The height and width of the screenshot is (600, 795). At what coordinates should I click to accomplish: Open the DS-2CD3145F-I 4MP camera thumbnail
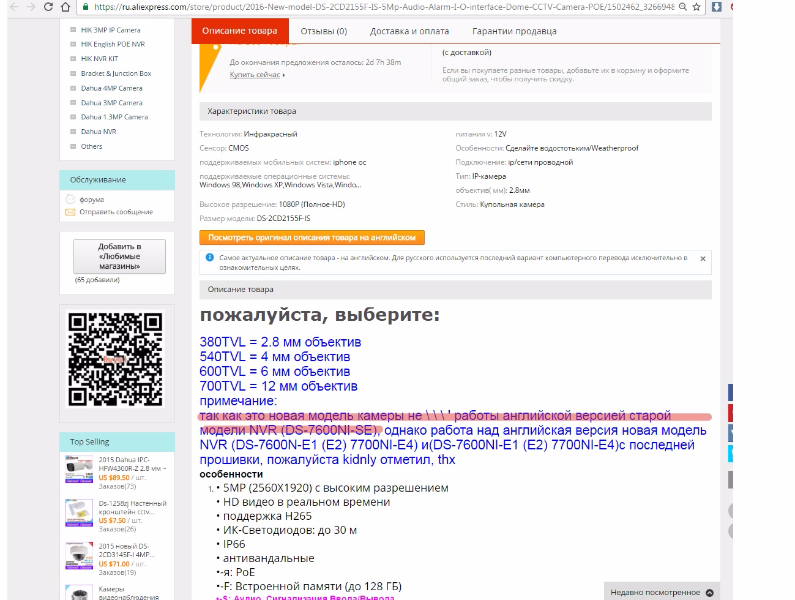pos(79,555)
